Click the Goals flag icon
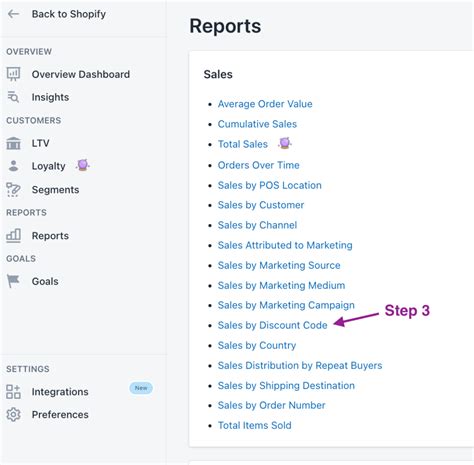474x465 pixels. pos(13,281)
